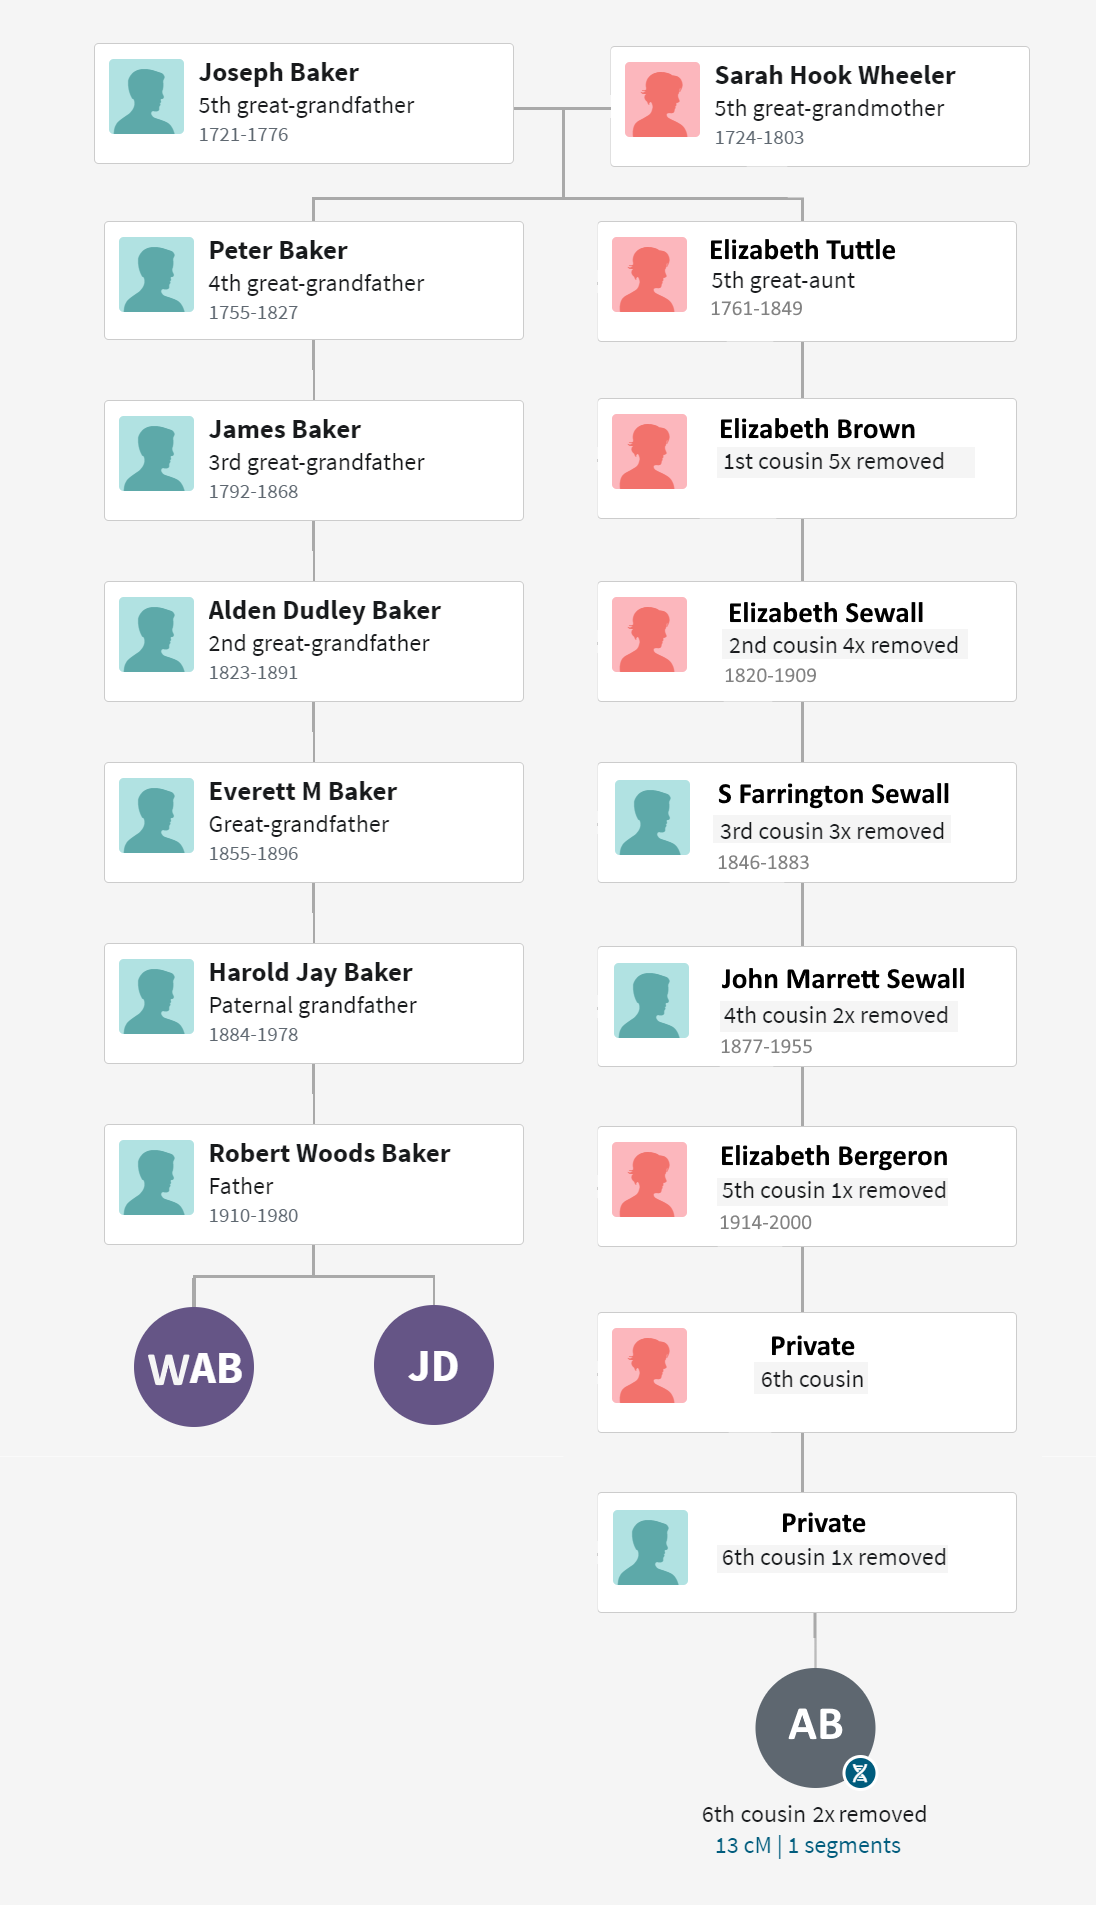Click the Private 6th cousin avatar
Screen dimensions: 1096x1905
pos(649,1366)
